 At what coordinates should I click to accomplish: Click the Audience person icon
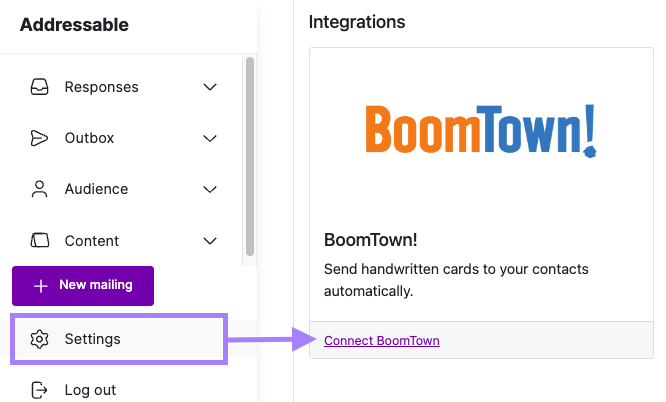pyautogui.click(x=40, y=189)
